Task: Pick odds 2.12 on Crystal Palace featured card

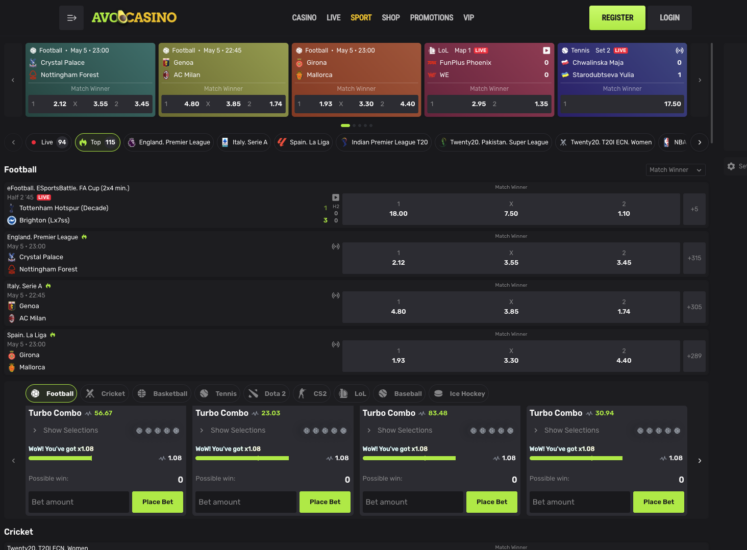Action: click(50, 104)
